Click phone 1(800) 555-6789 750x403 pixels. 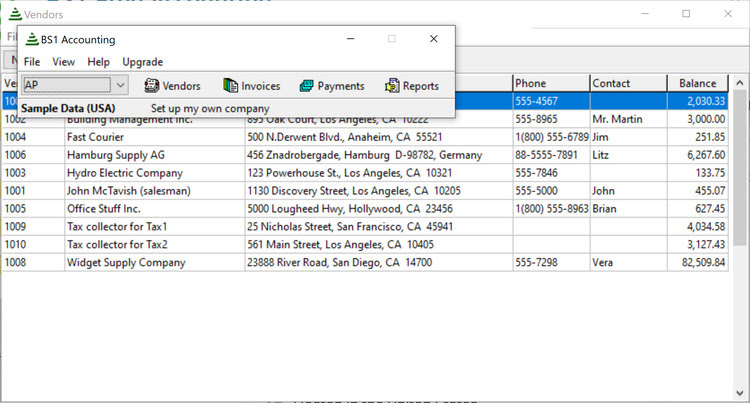551,137
